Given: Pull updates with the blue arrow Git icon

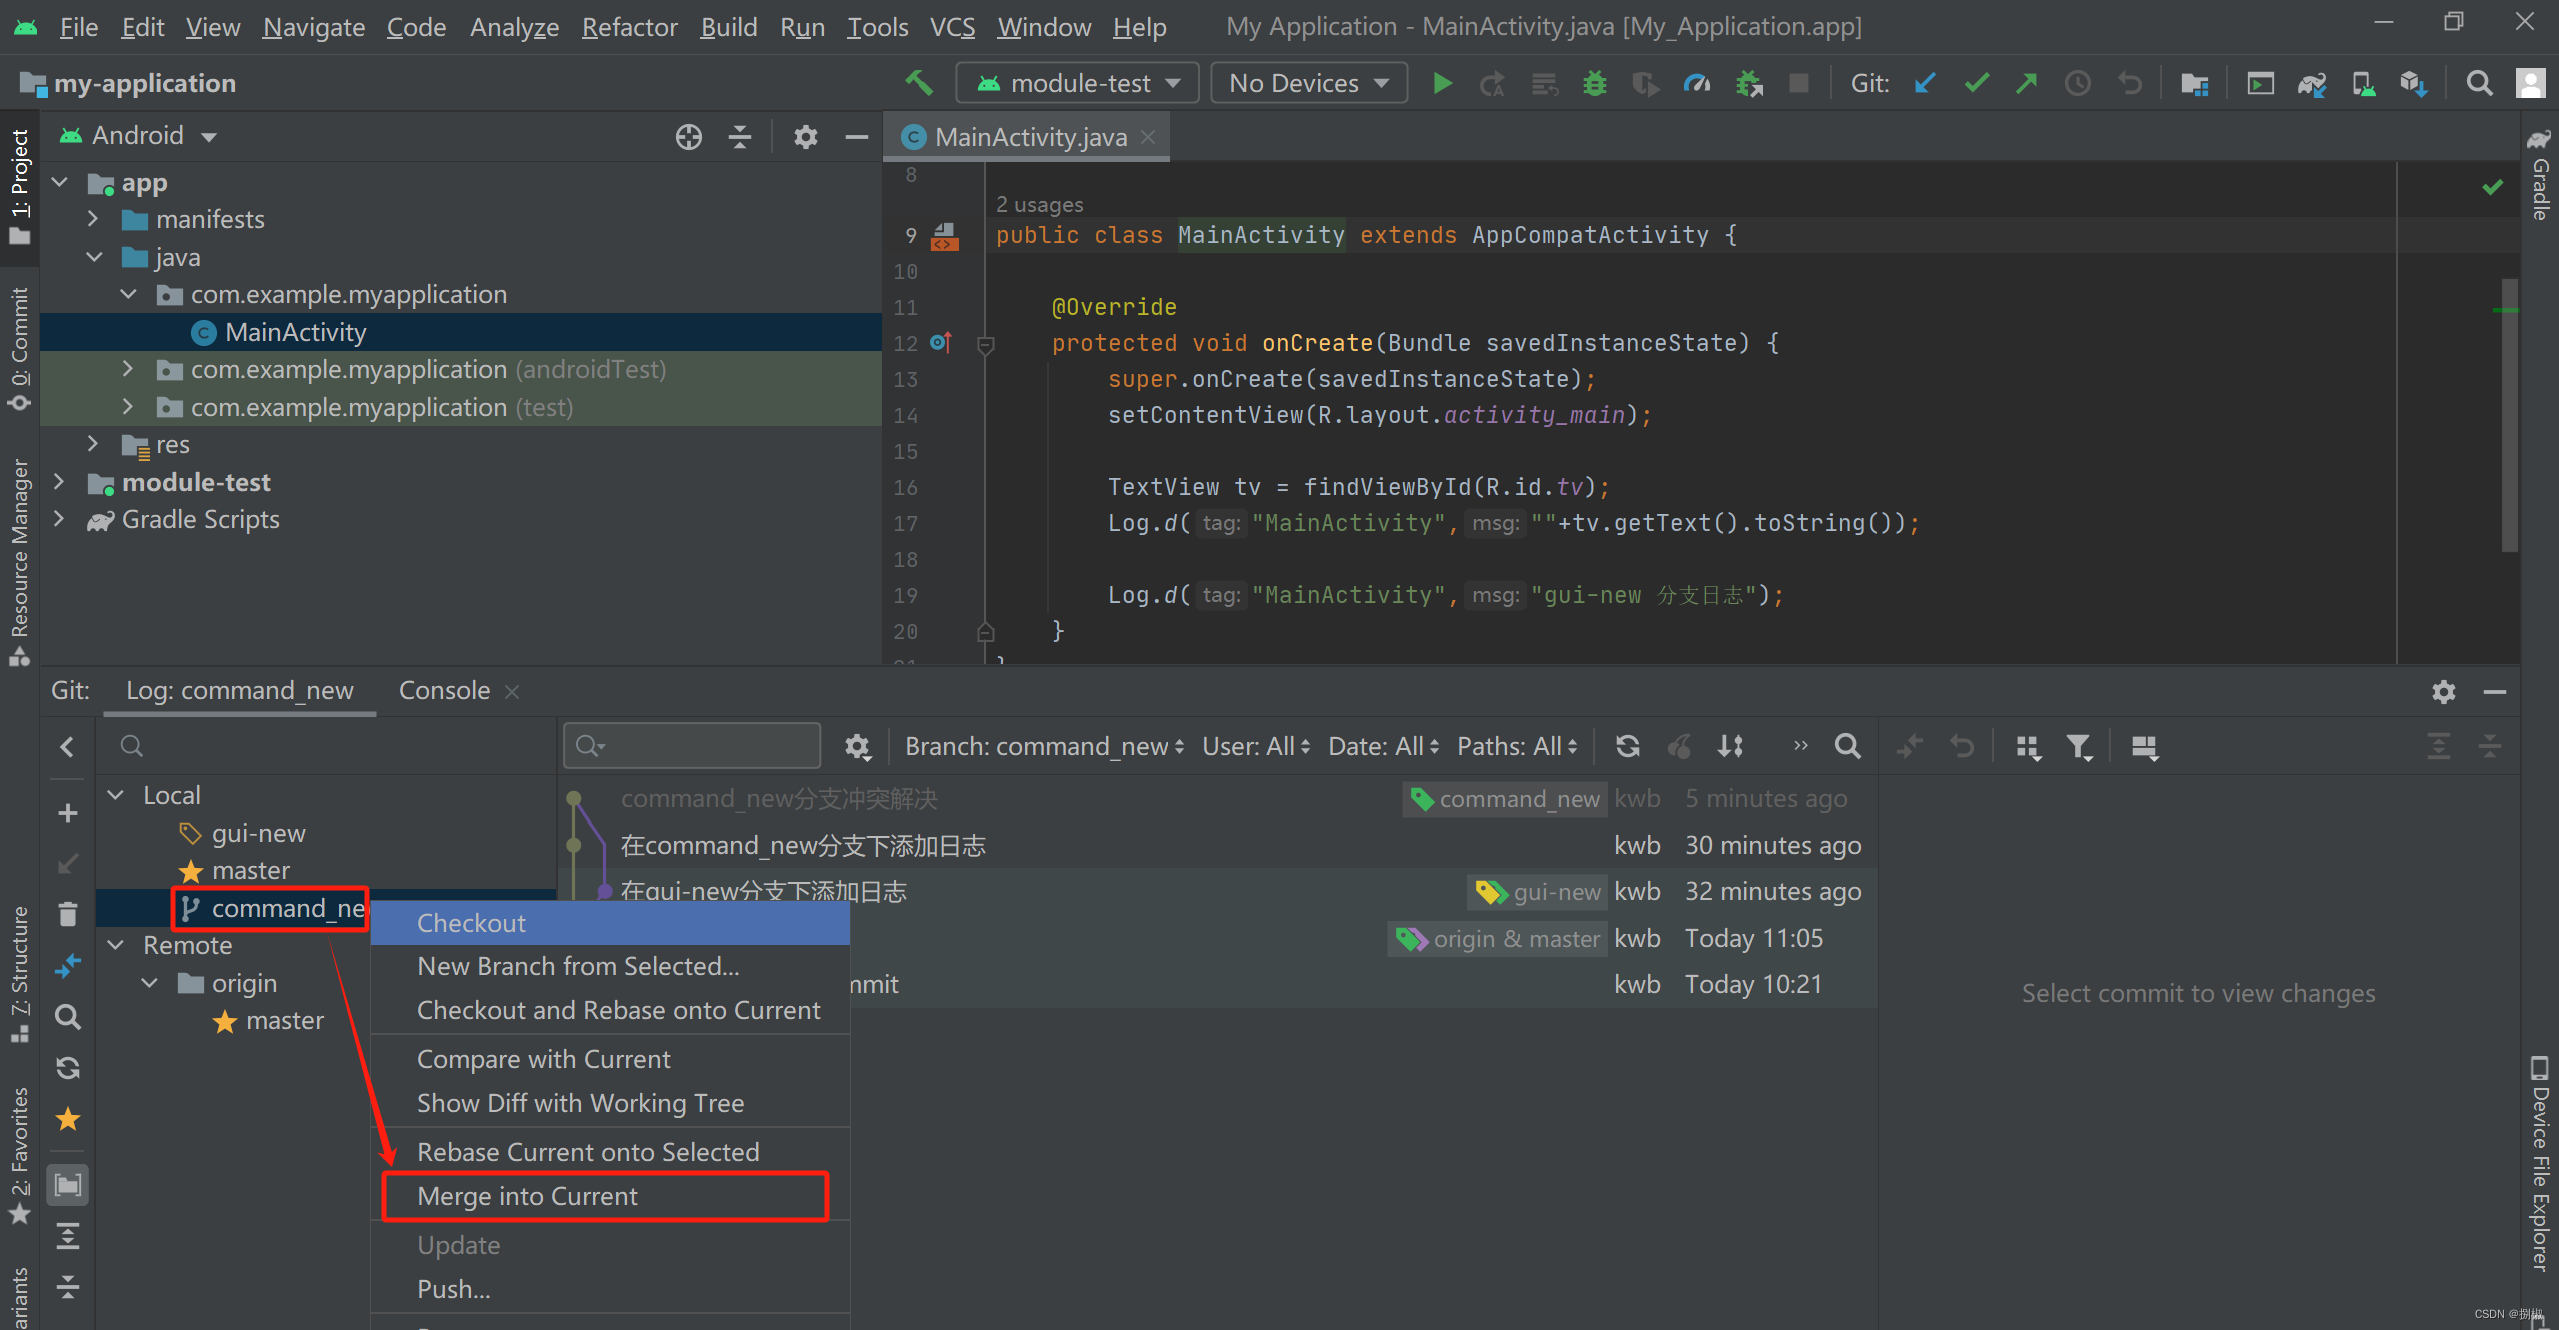Looking at the screenshot, I should (x=1923, y=83).
